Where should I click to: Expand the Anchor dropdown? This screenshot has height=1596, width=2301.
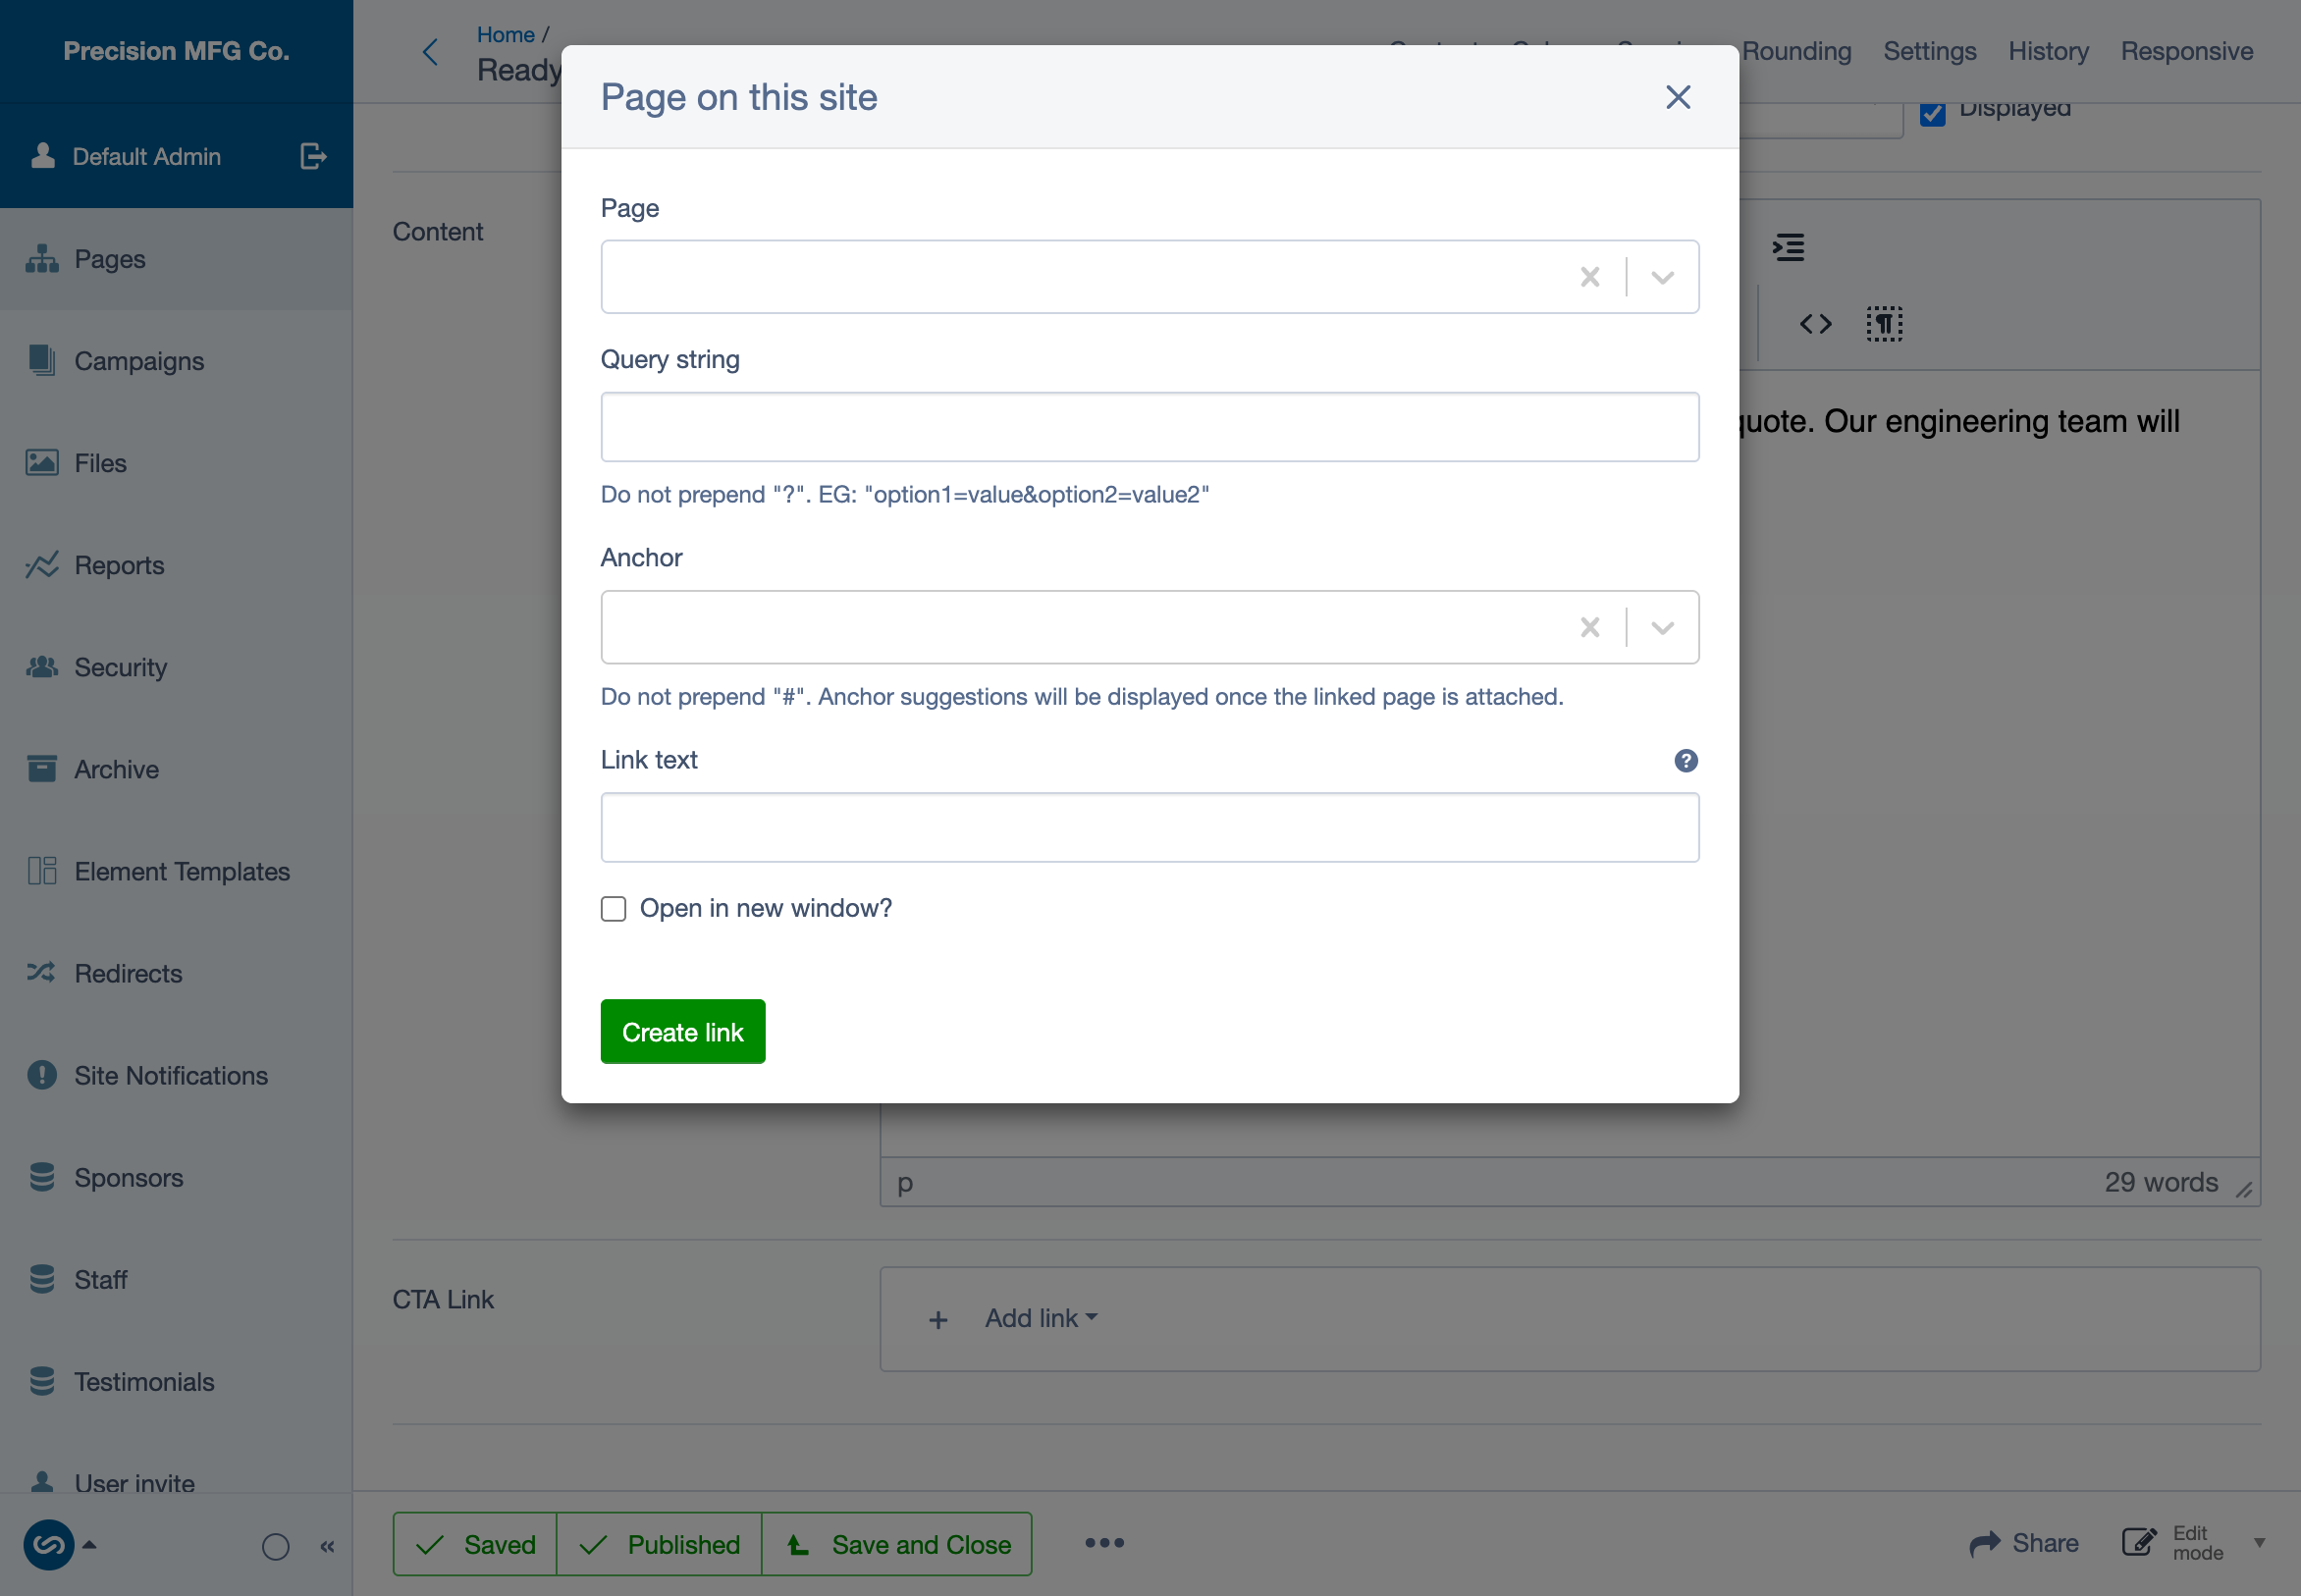[x=1662, y=627]
